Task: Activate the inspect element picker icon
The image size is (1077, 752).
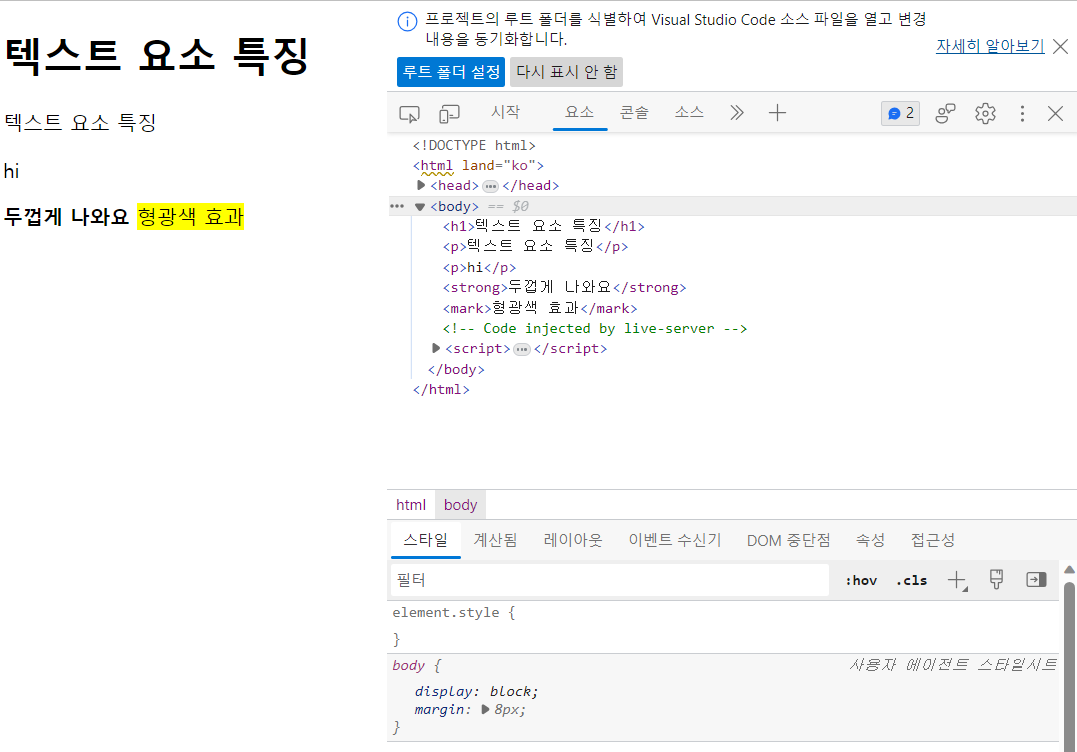Action: (409, 113)
